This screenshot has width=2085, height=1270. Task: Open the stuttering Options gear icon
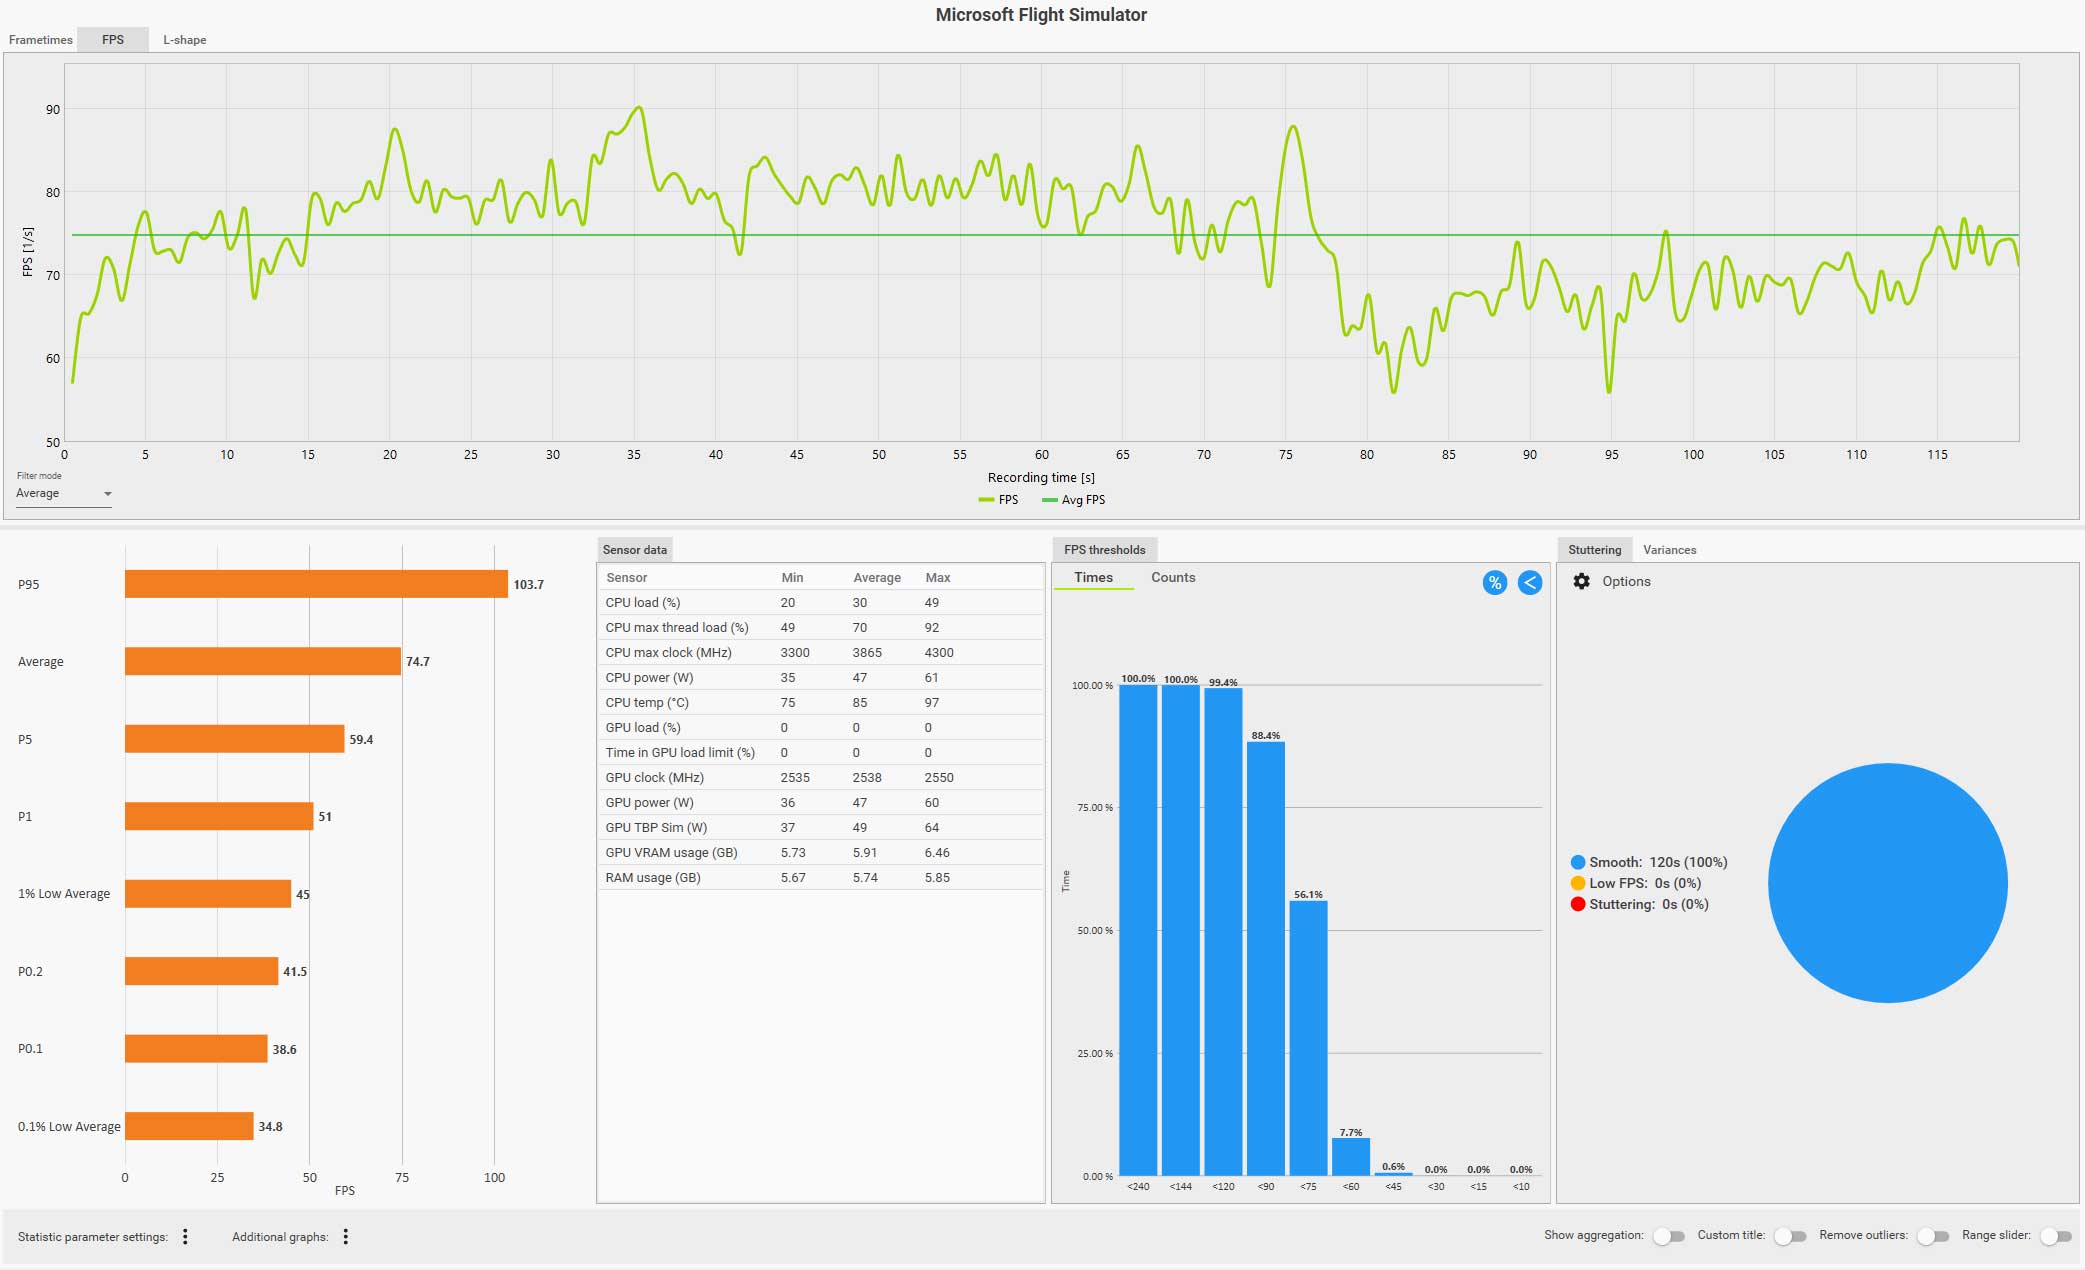1581,581
